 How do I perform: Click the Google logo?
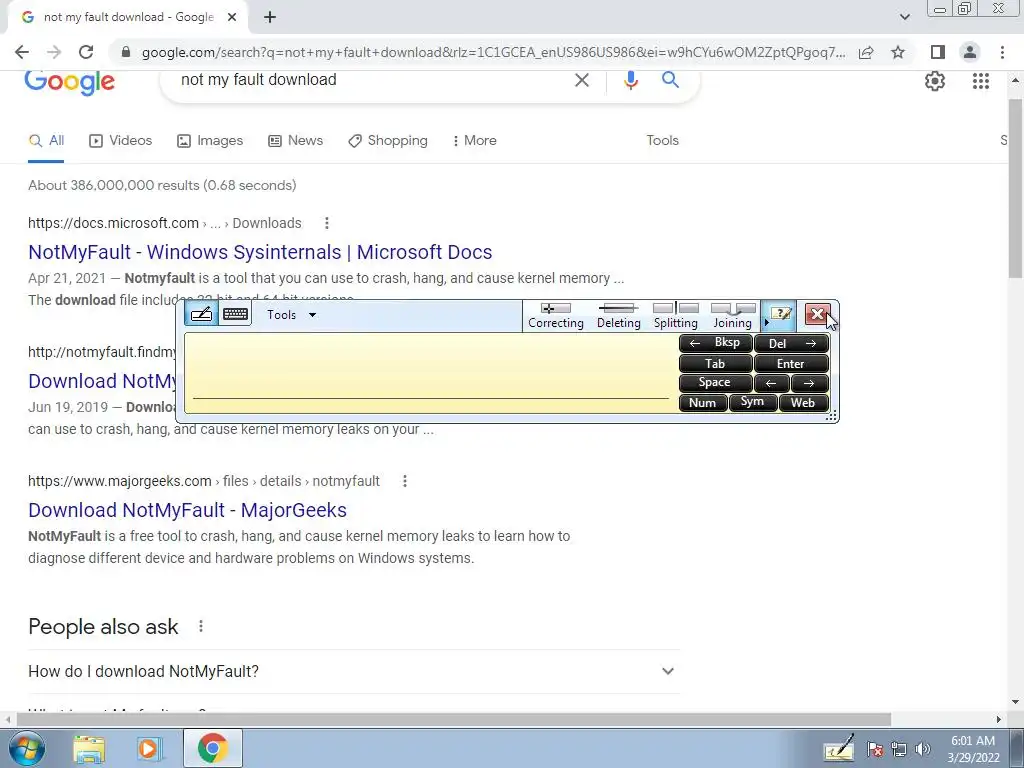[x=69, y=82]
